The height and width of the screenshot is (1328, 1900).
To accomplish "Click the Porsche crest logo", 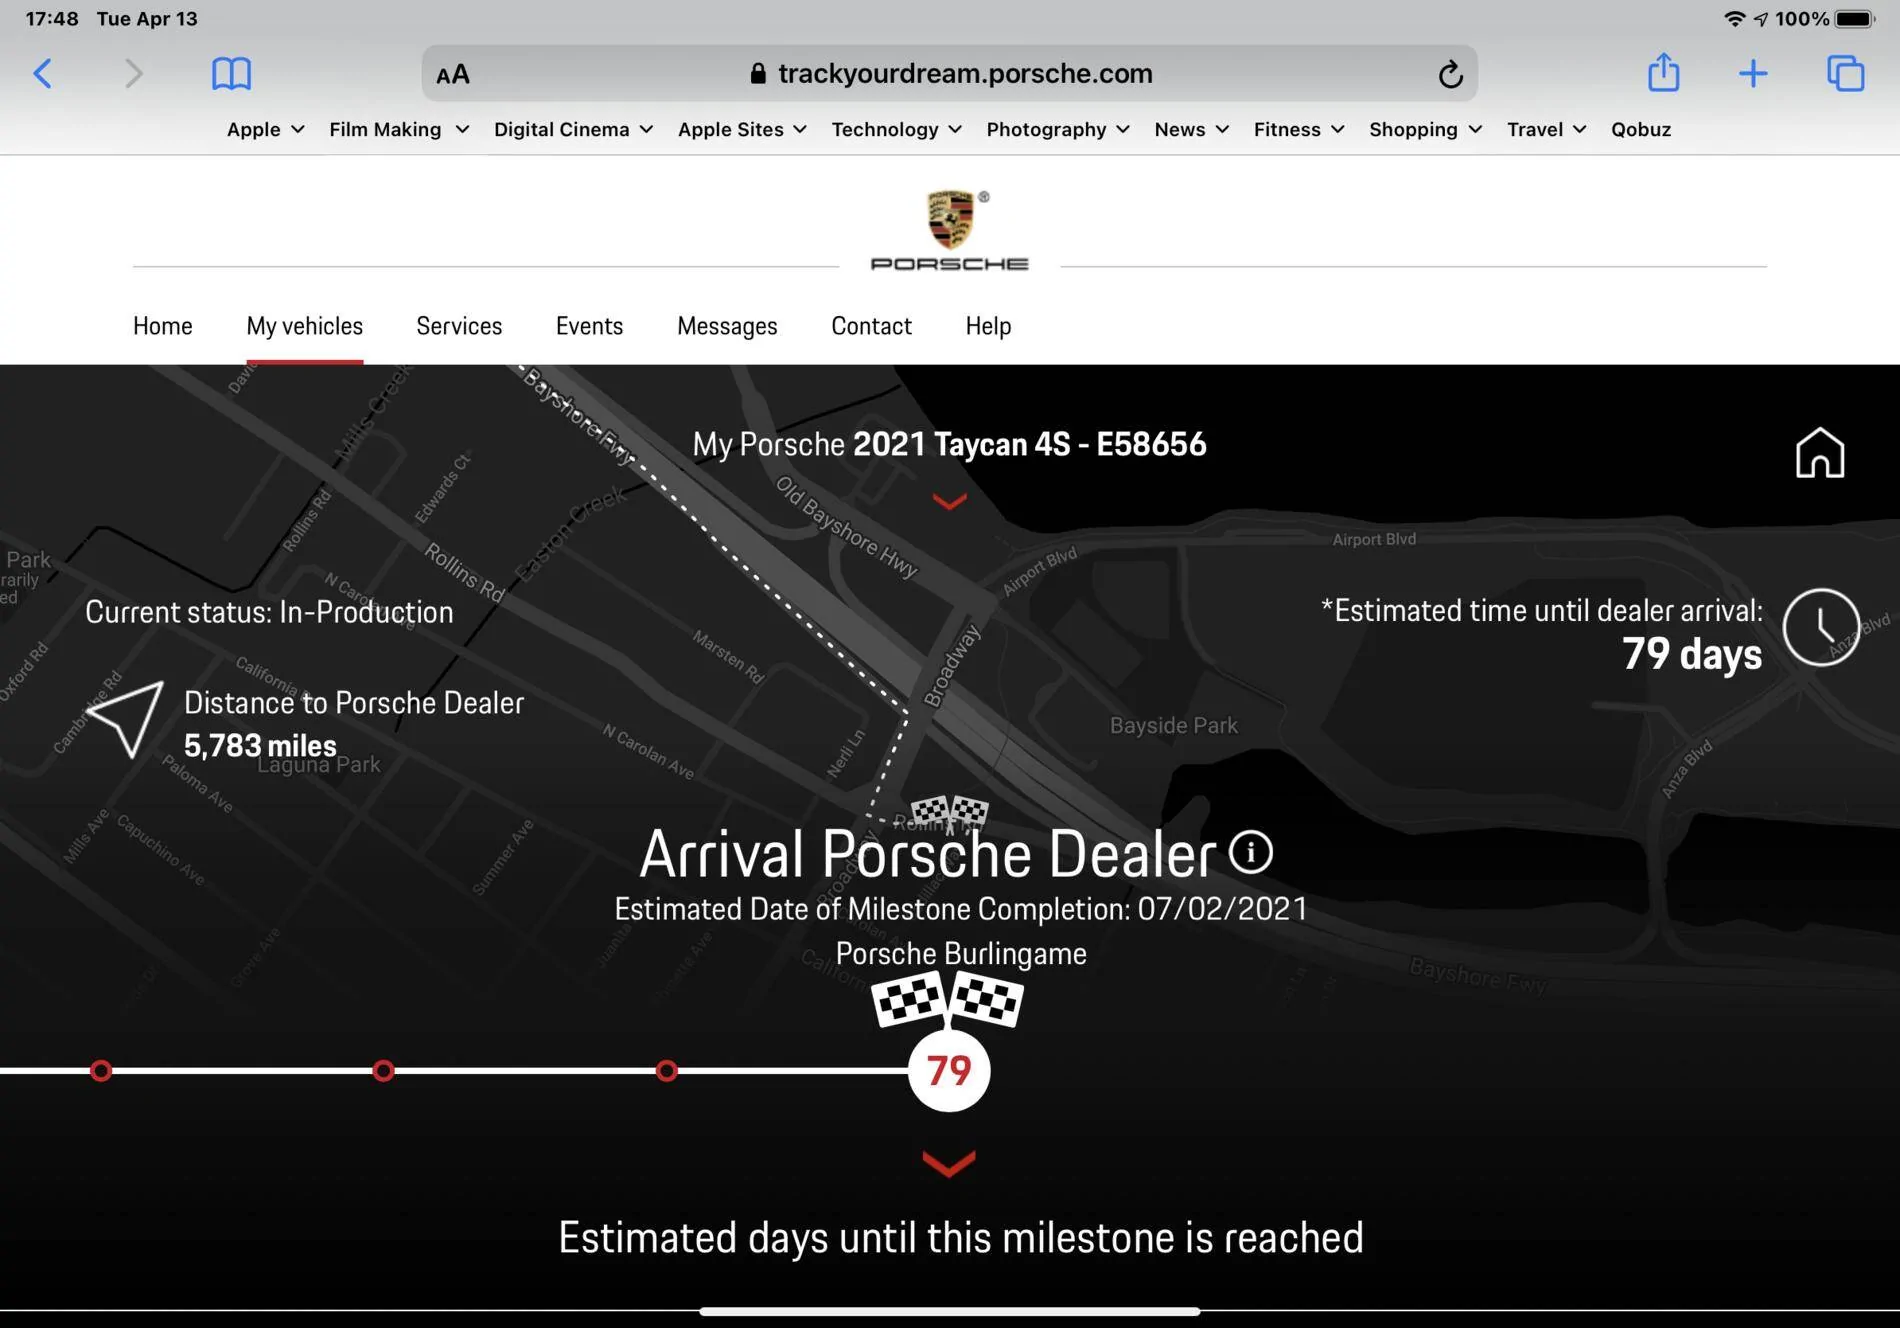I will 950,231.
